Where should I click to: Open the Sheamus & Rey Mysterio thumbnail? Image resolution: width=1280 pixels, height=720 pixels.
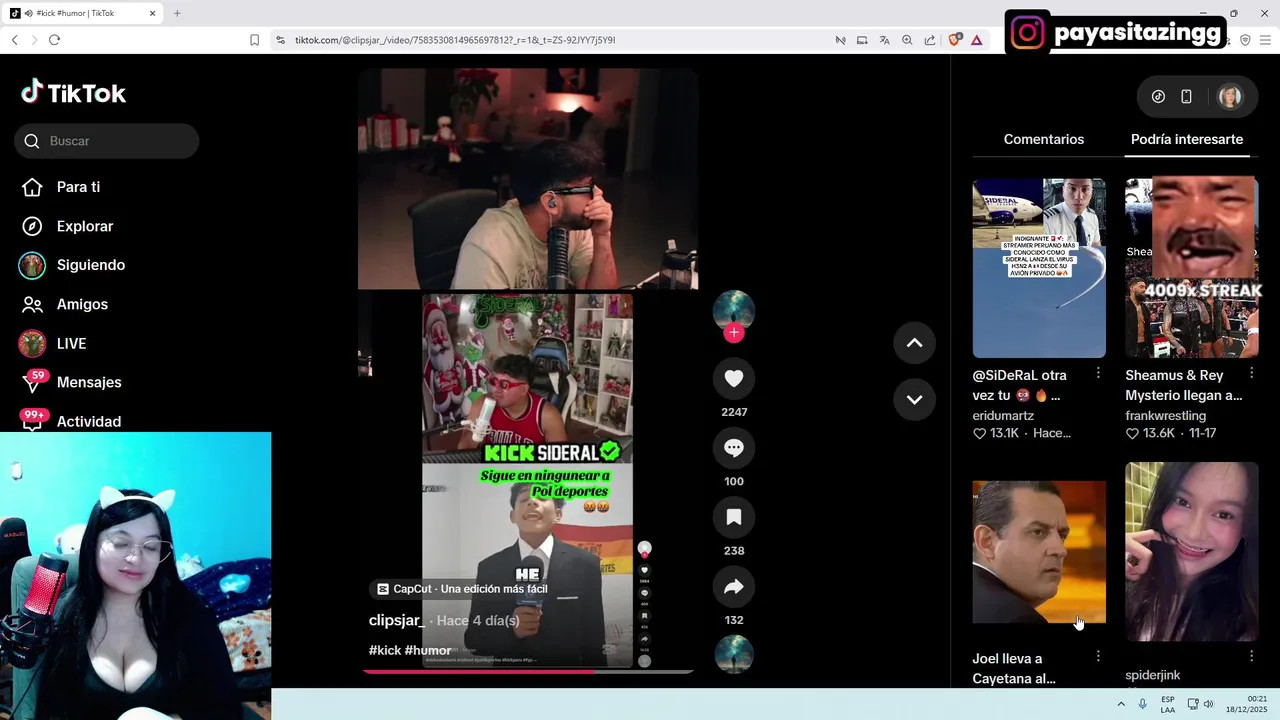point(1192,268)
